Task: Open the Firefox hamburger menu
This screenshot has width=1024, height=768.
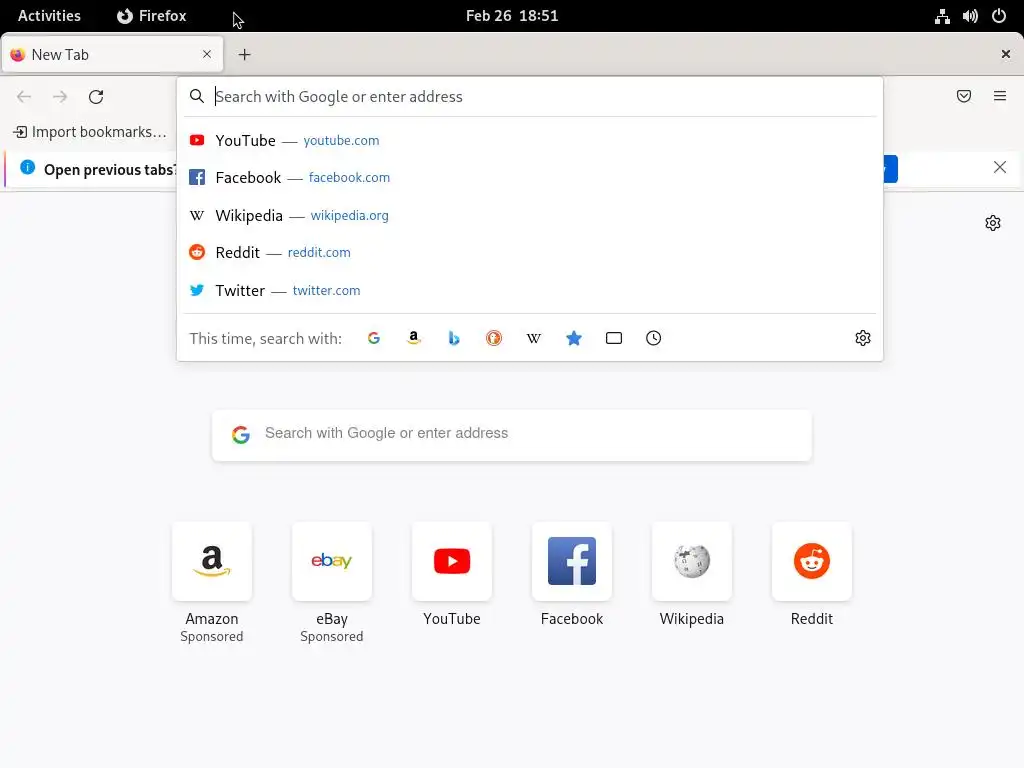Action: (x=1000, y=97)
